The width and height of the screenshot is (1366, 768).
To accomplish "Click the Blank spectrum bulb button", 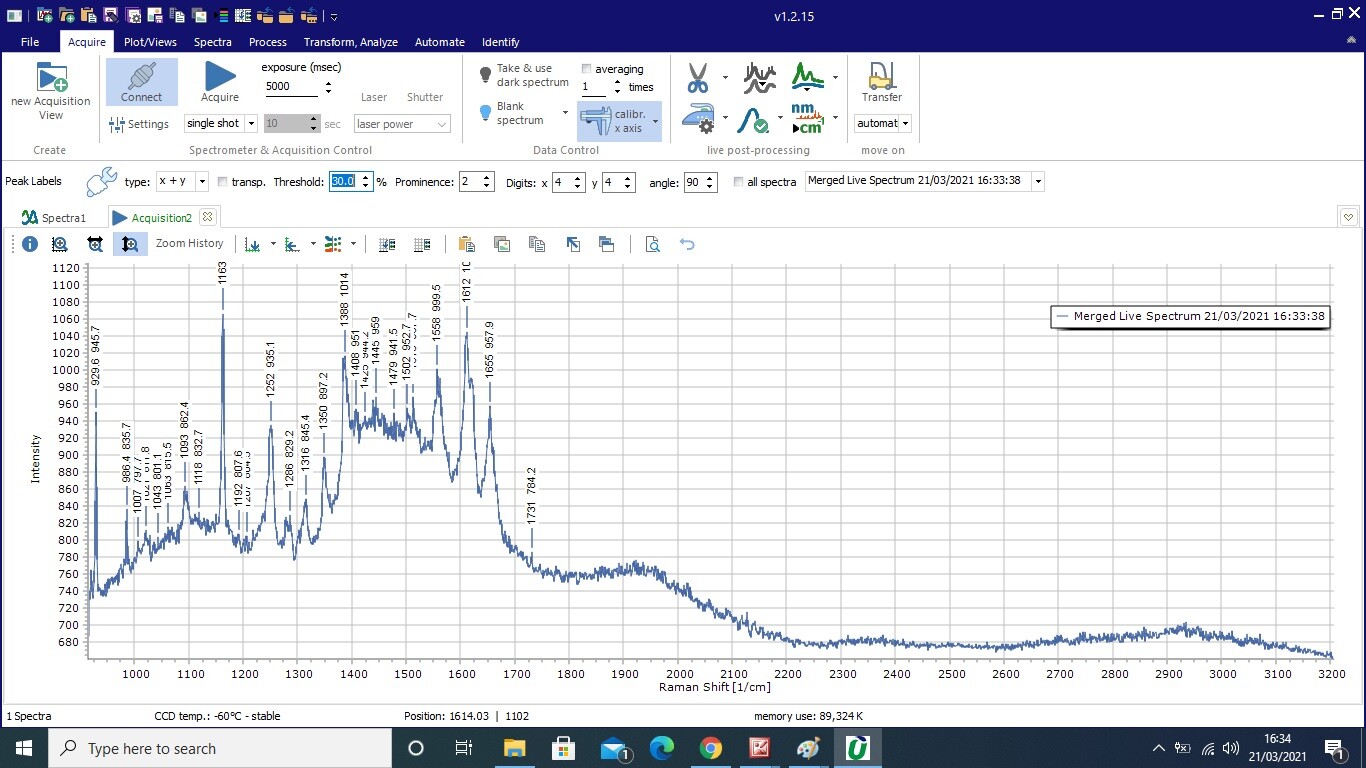I will 486,112.
